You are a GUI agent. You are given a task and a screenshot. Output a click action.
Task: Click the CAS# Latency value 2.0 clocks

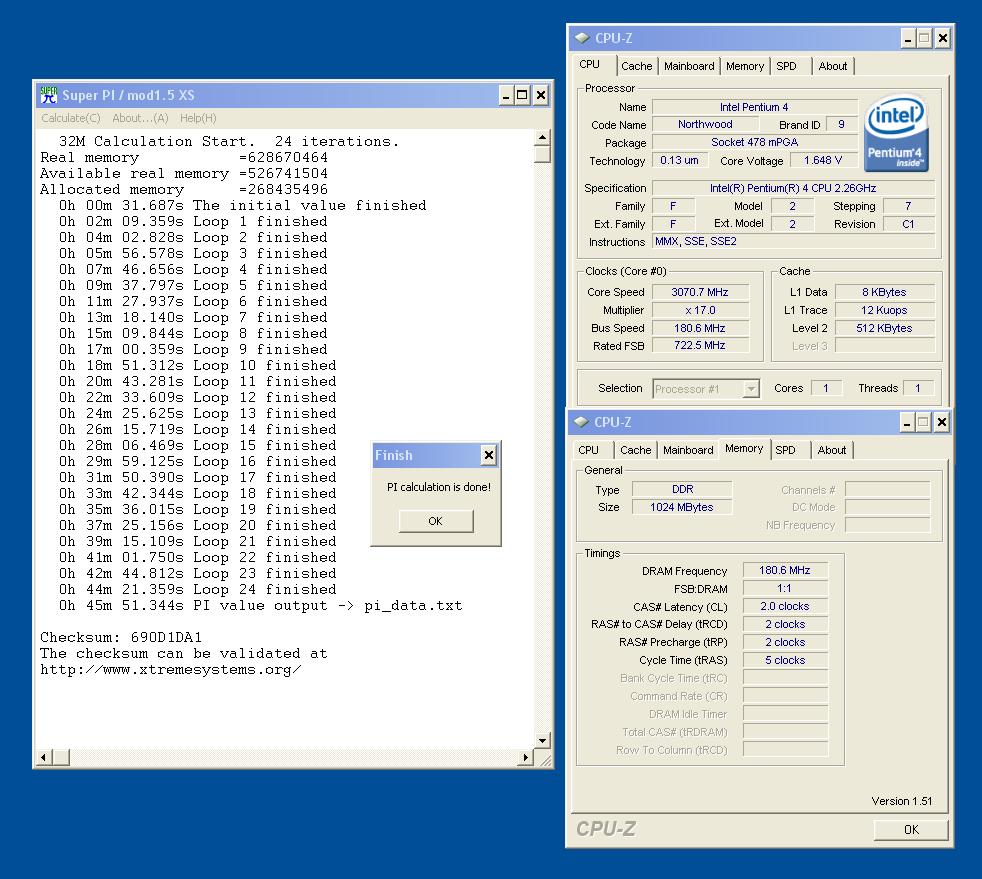(785, 606)
